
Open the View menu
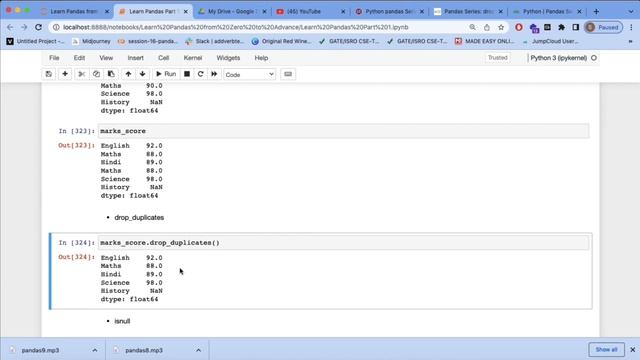coord(106,58)
